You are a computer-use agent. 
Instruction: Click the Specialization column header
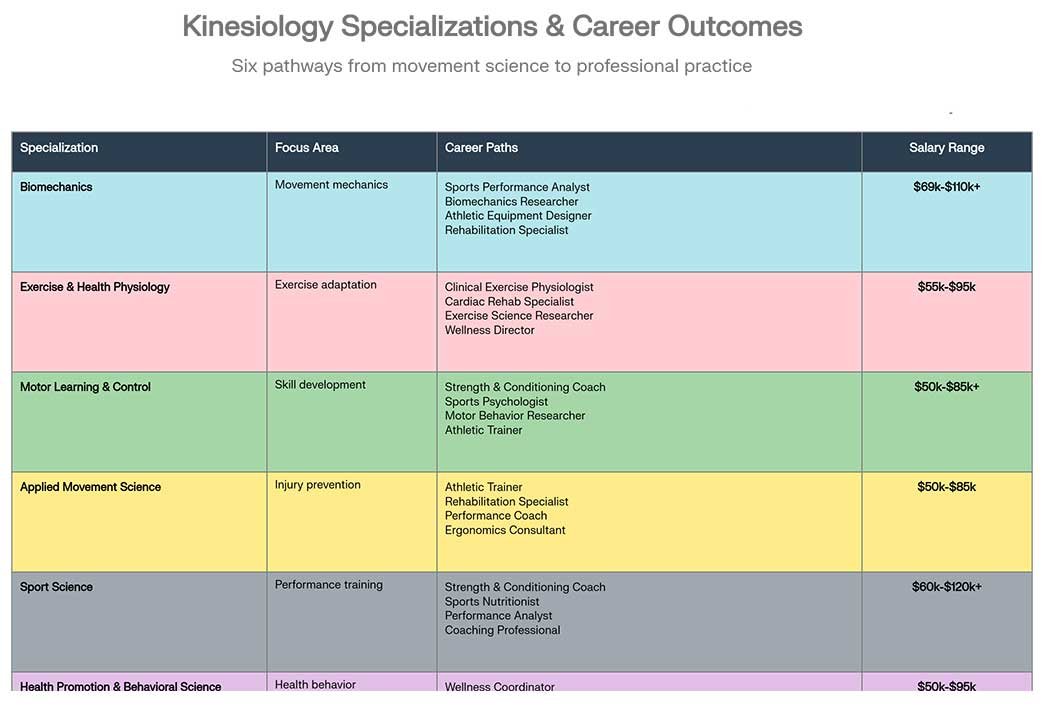[59, 148]
